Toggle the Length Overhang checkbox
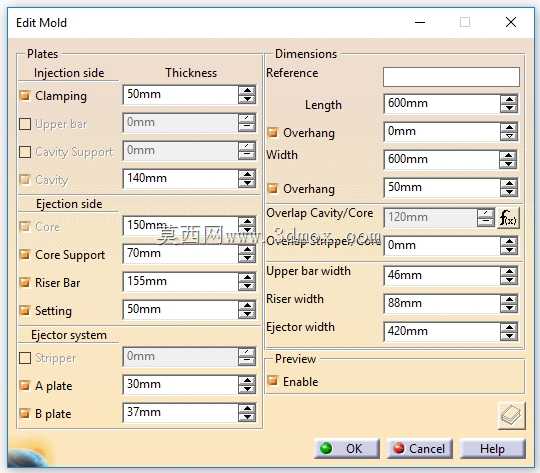The width and height of the screenshot is (540, 473). [x=273, y=132]
